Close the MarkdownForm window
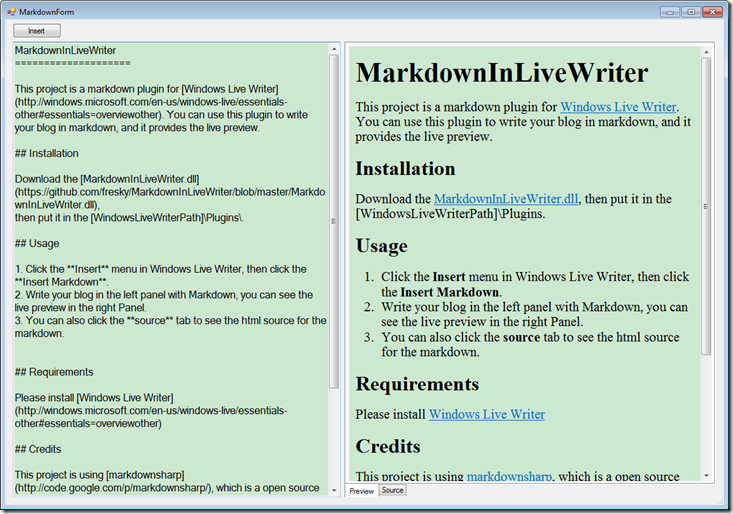Image resolution: width=733 pixels, height=514 pixels. point(712,12)
